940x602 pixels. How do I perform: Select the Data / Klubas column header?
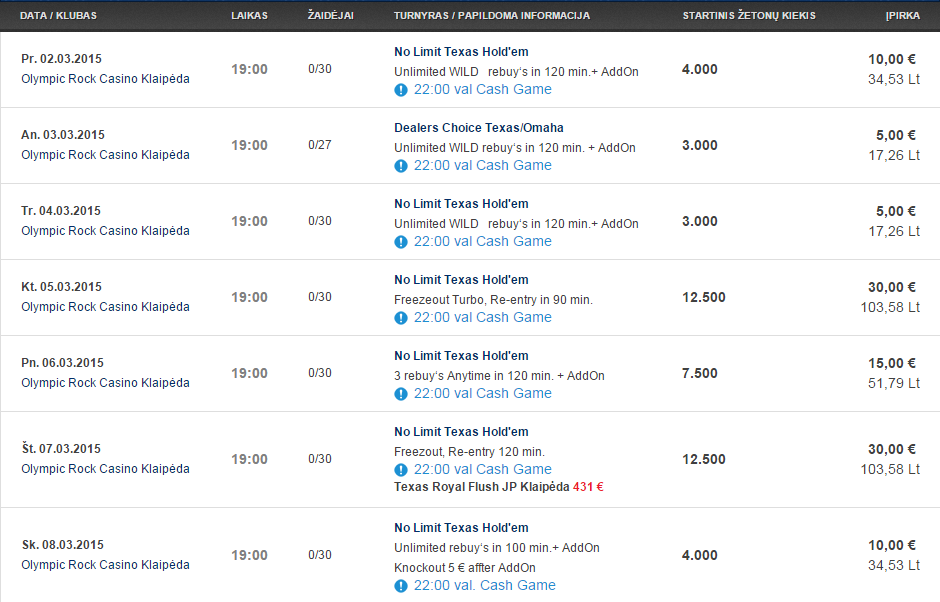tap(58, 16)
